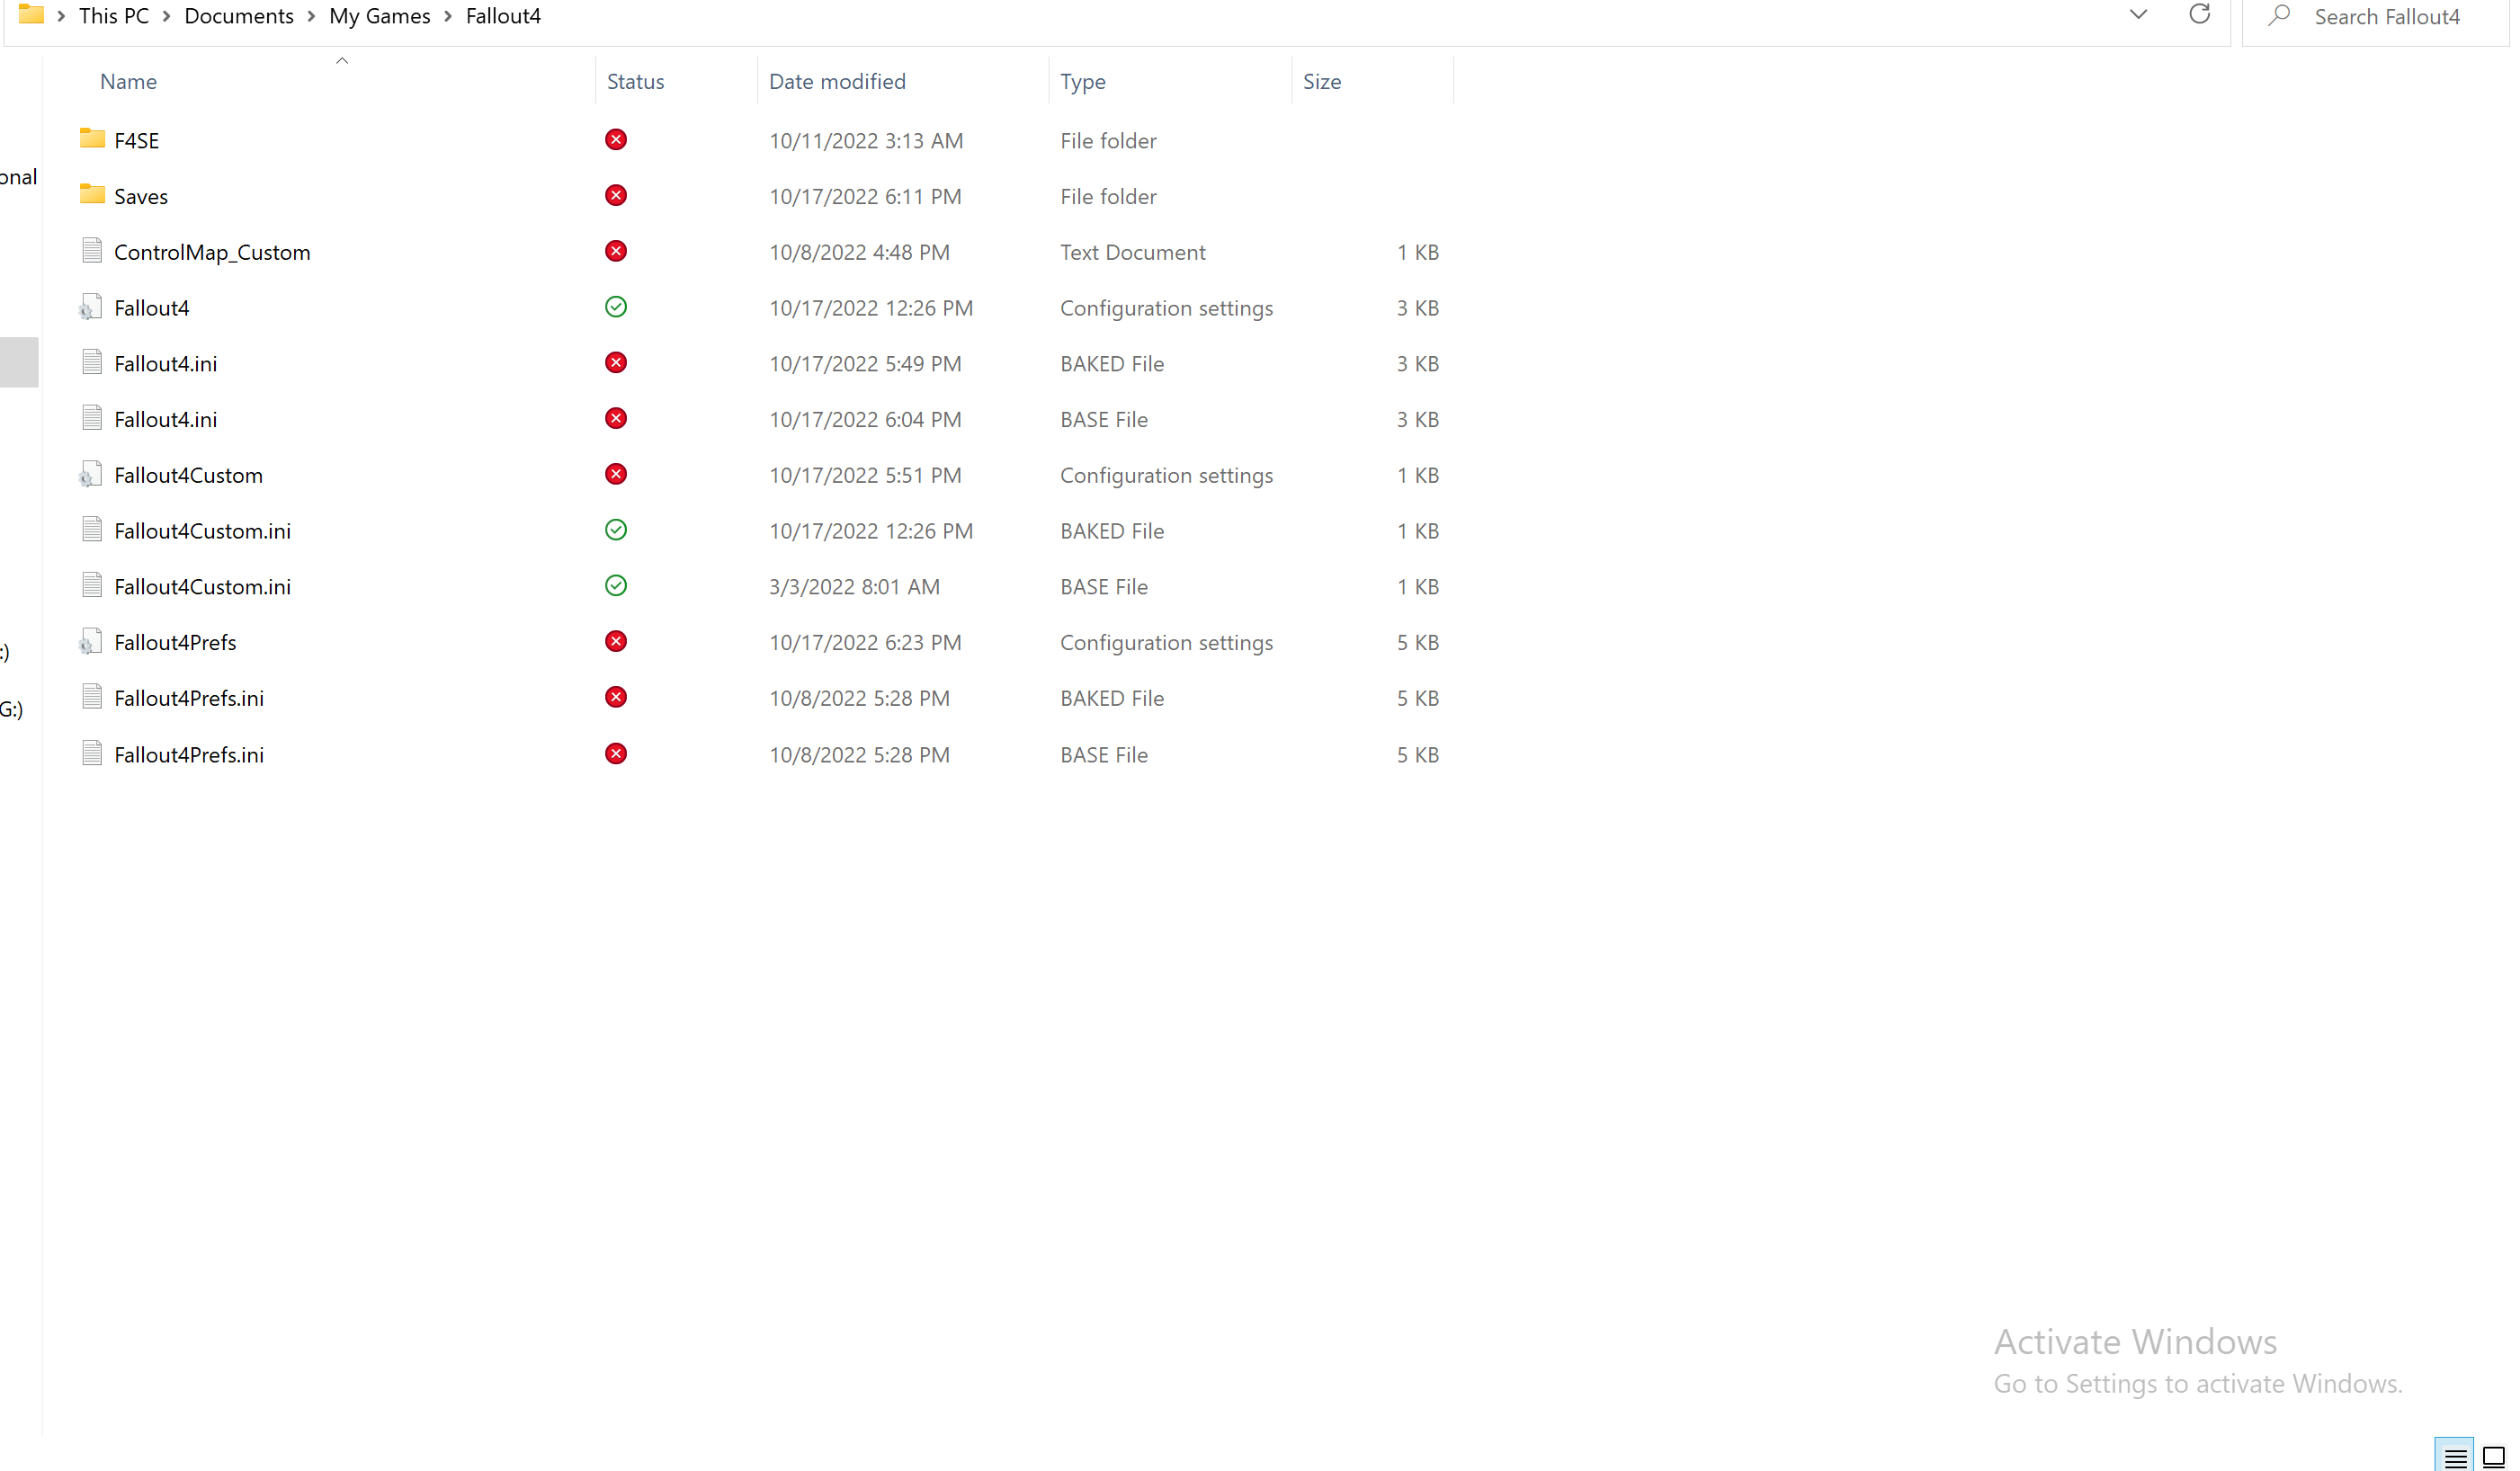
Task: Click the folder icon in address bar
Action: pos(31,15)
